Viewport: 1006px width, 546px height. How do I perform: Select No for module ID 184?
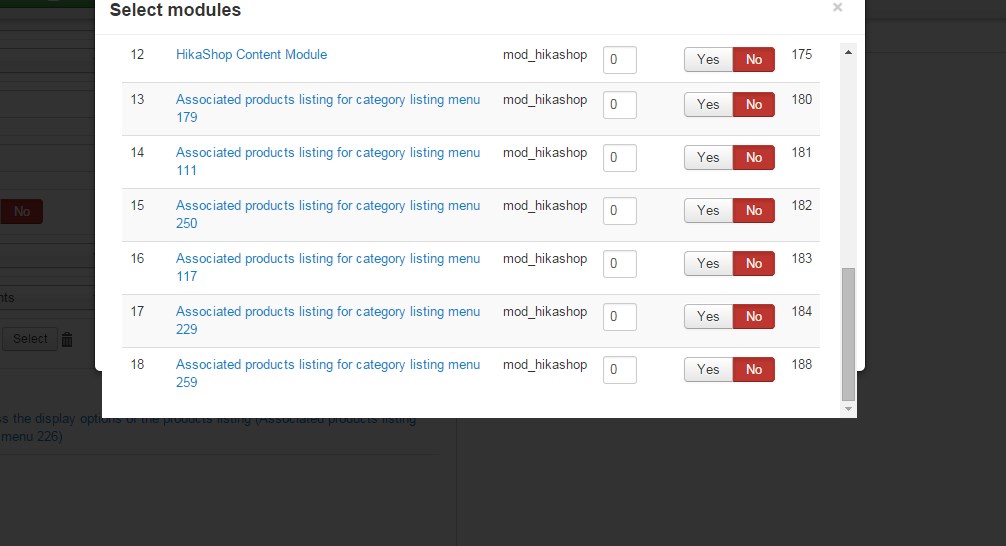coord(754,316)
